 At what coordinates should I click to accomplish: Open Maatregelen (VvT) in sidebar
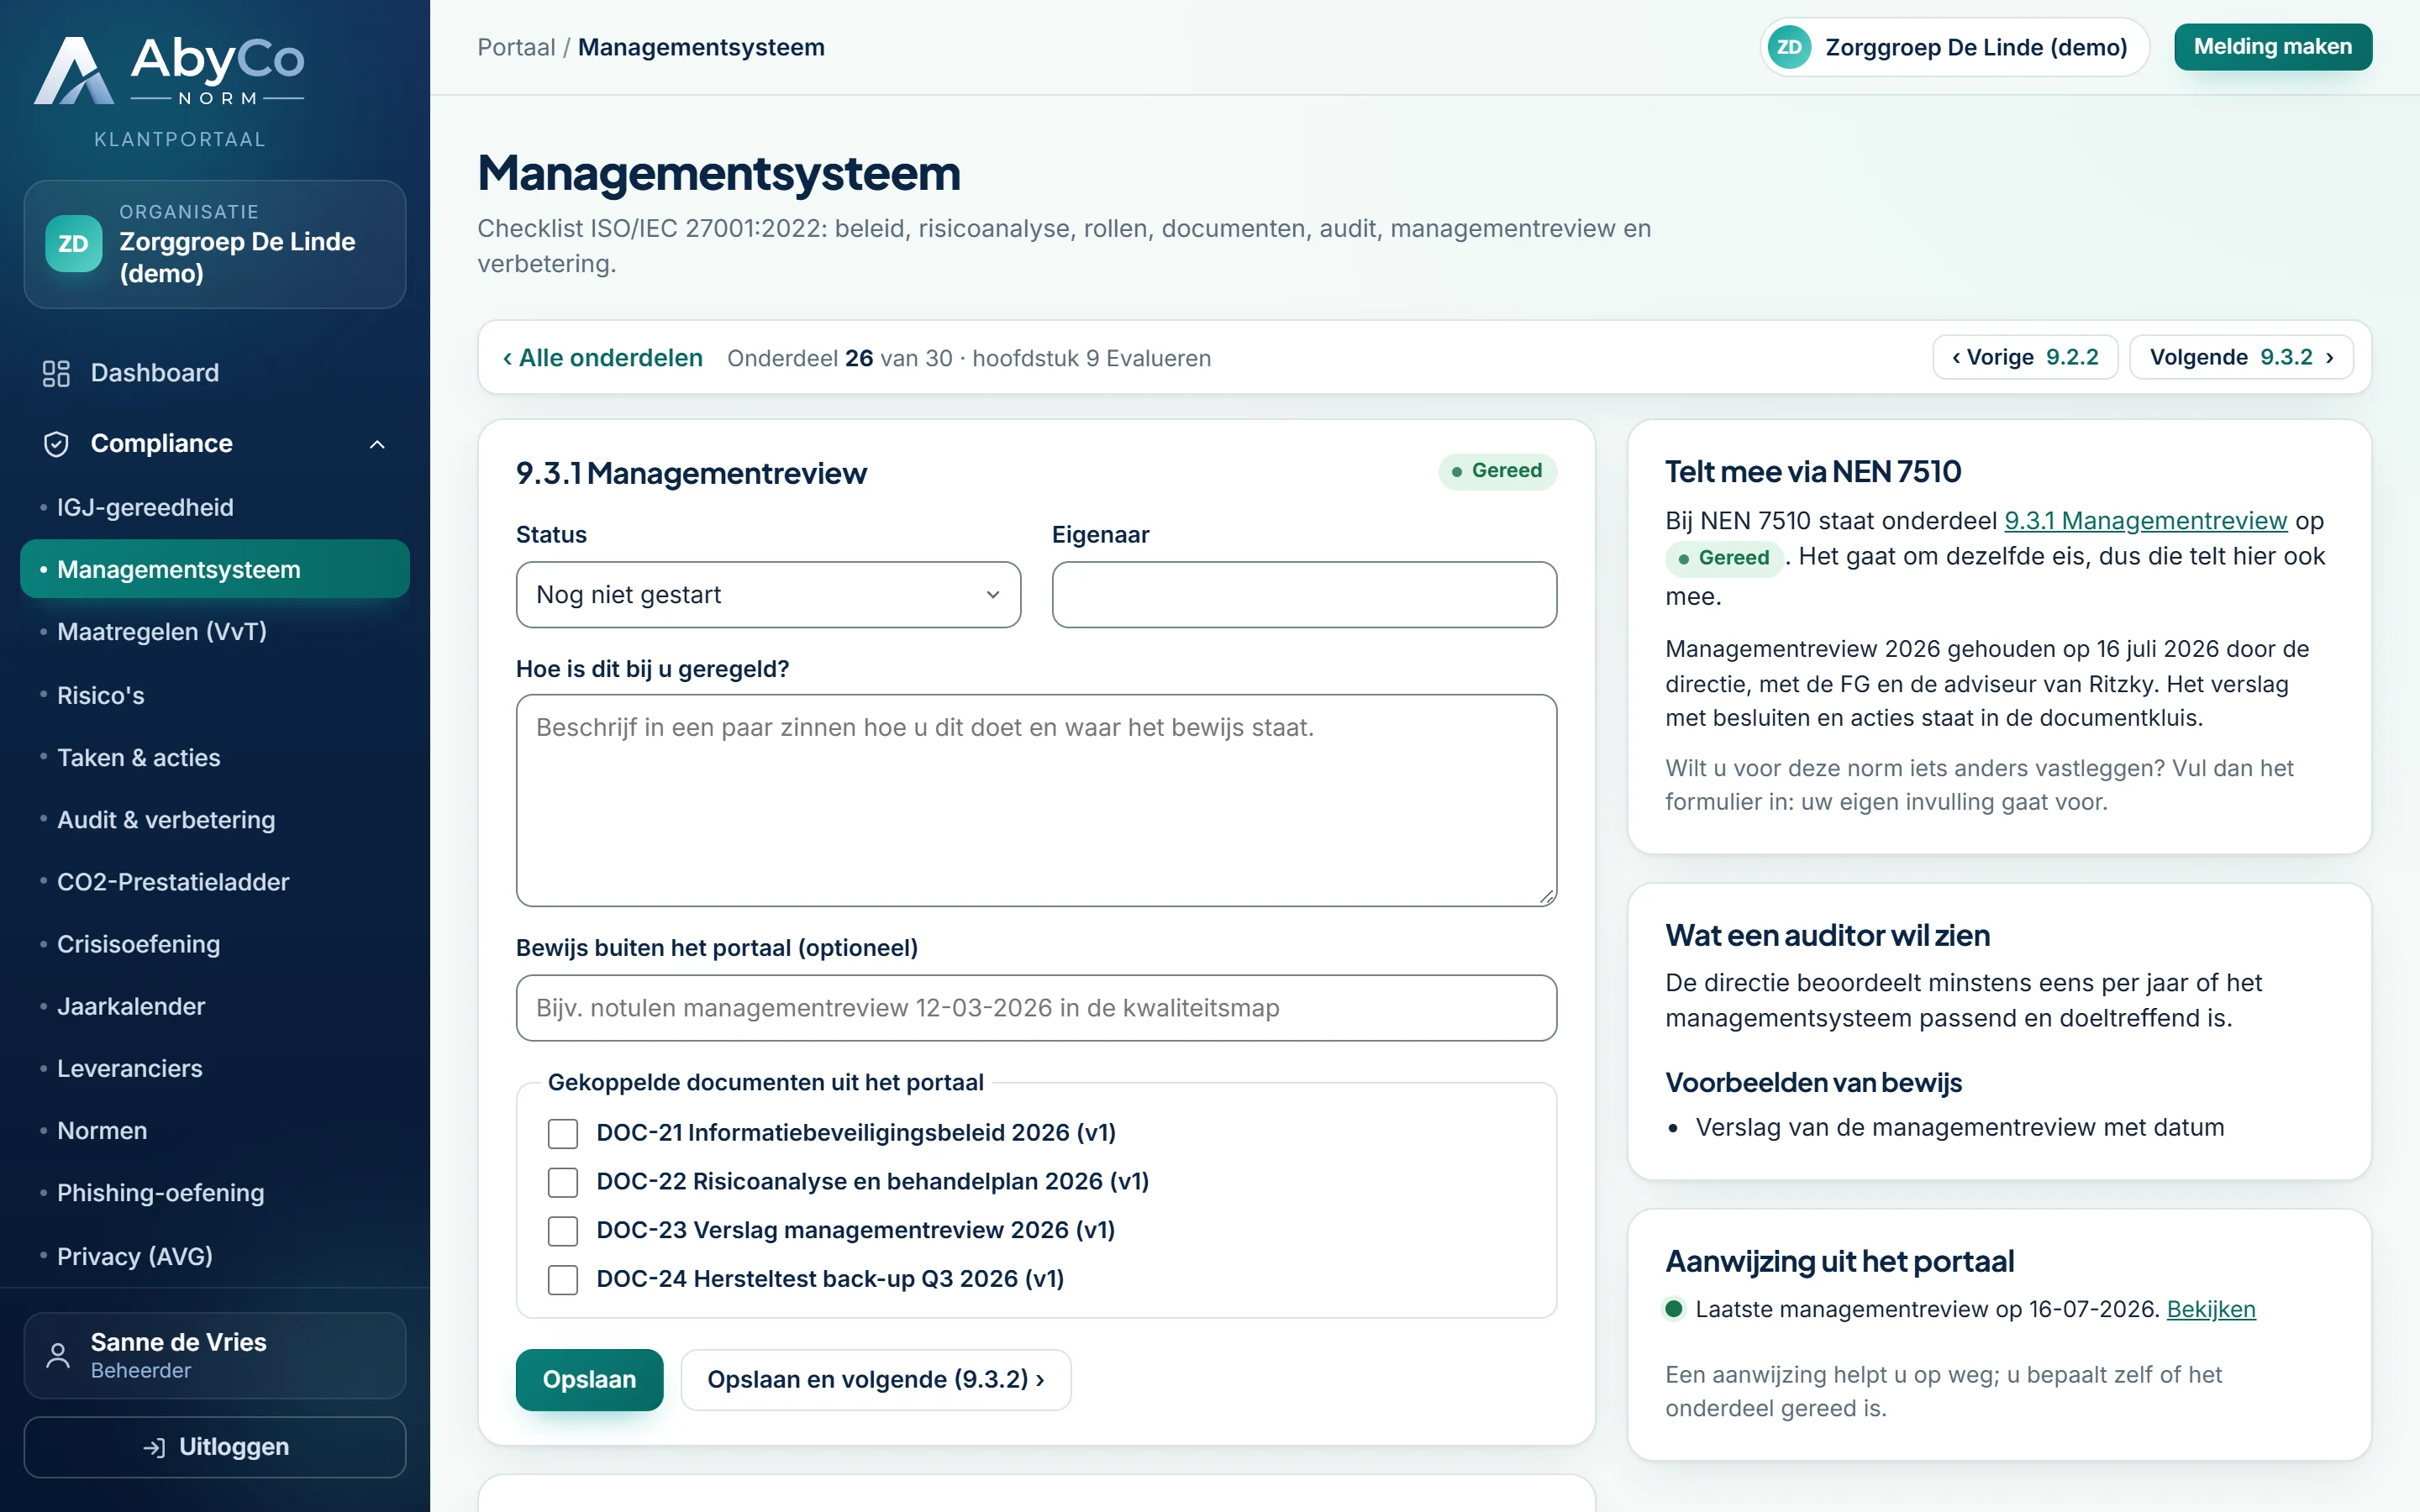click(x=215, y=631)
